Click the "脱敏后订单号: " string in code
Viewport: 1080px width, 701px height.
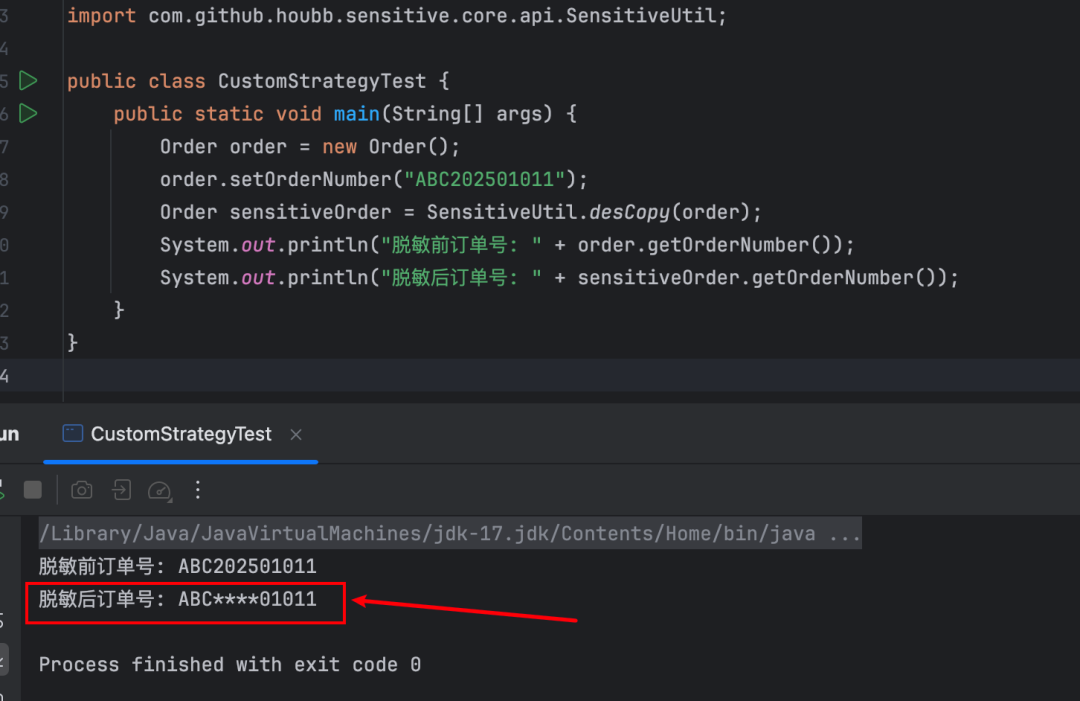461,278
